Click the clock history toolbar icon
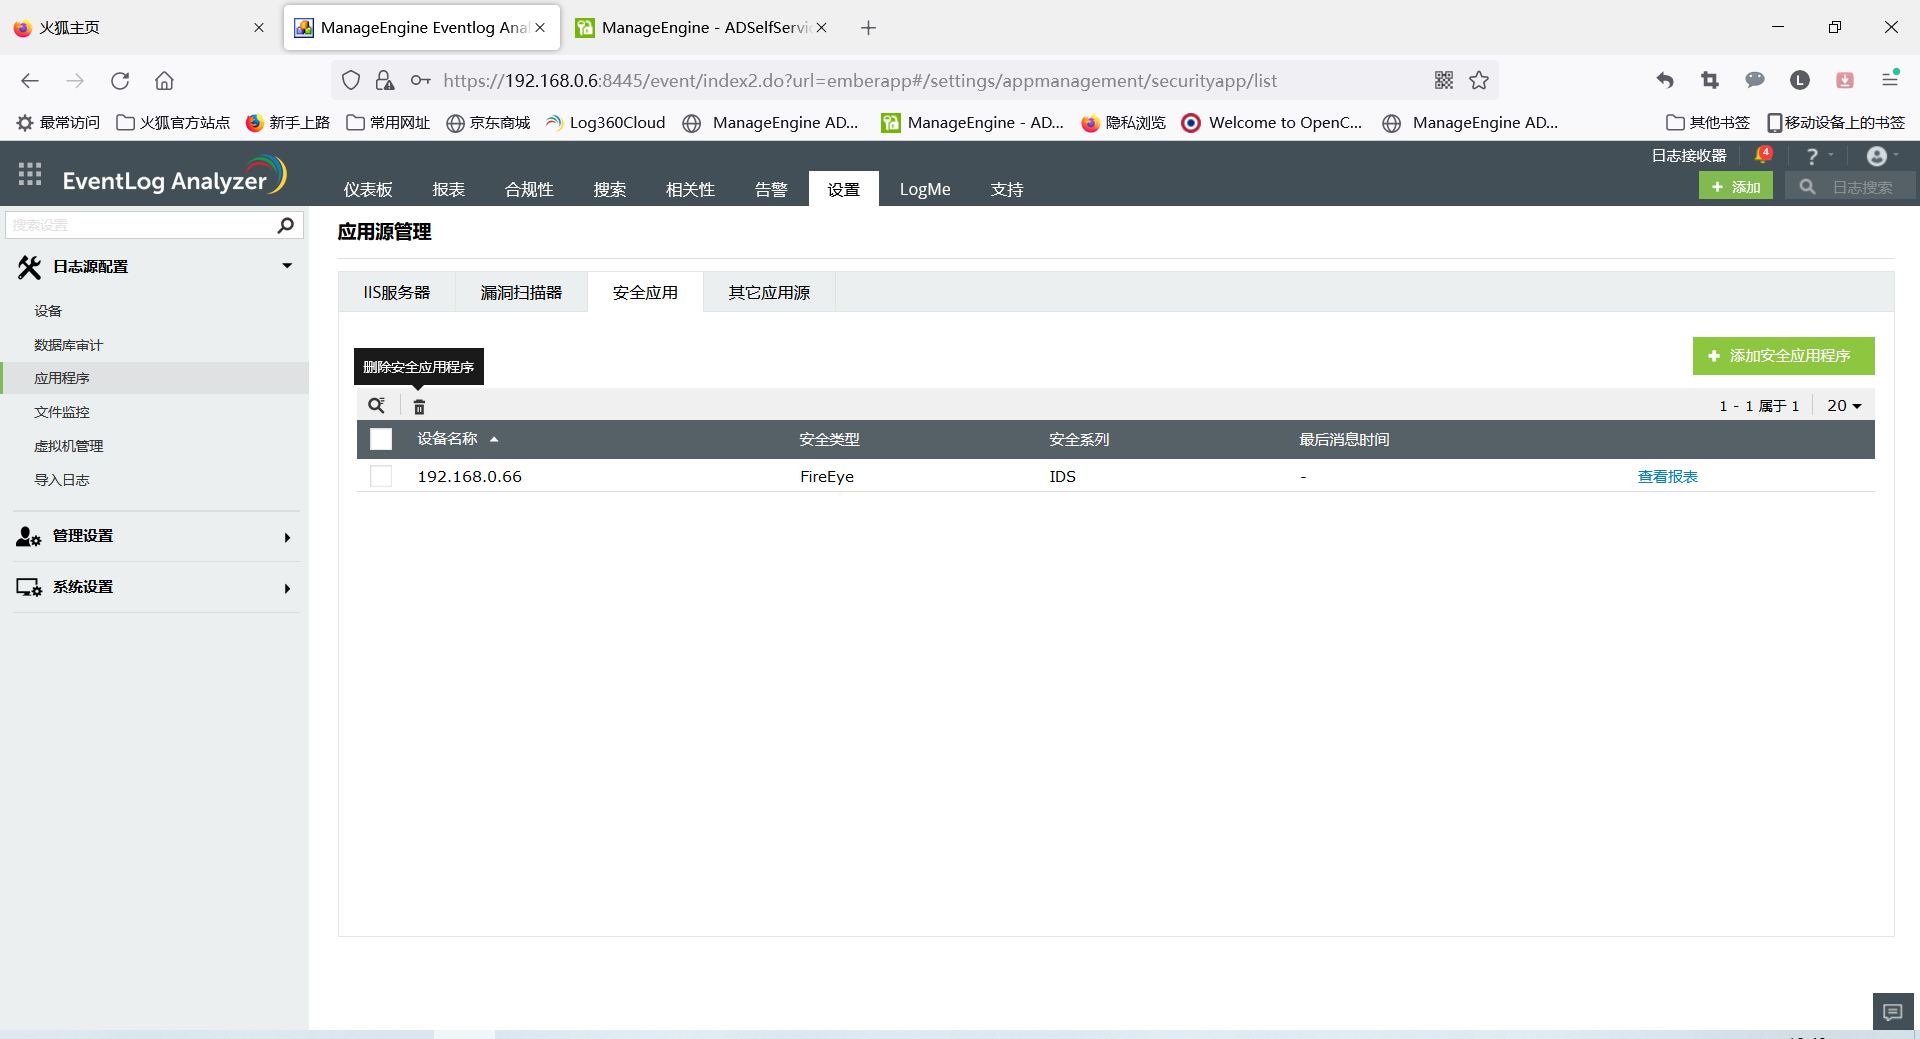This screenshot has width=1920, height=1039. pos(1800,81)
